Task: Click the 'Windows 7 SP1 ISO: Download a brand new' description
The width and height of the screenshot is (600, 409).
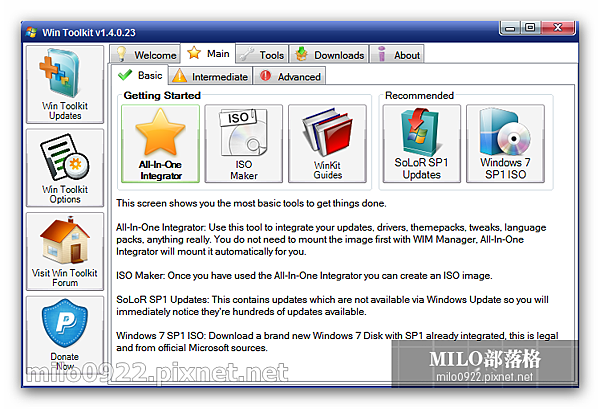Action: pos(337,341)
